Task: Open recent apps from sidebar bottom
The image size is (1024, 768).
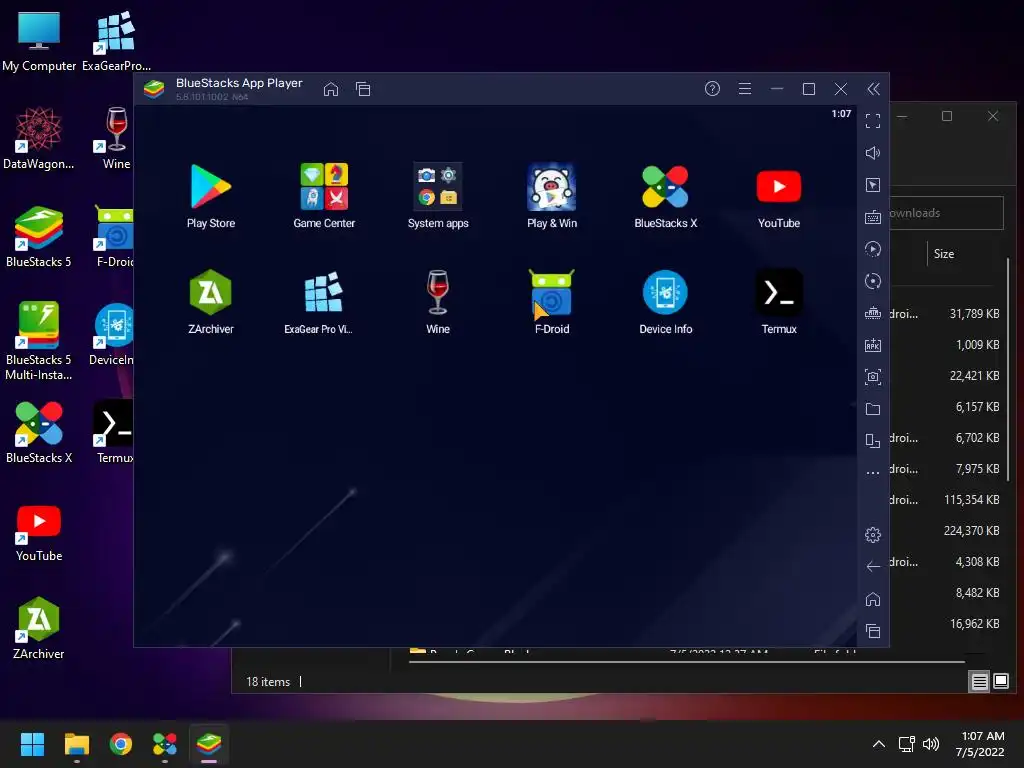Action: pos(873,631)
